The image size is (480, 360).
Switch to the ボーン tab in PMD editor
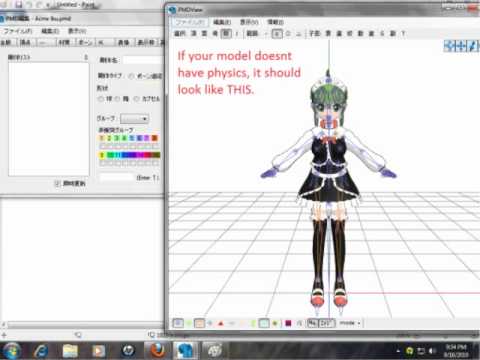pyautogui.click(x=85, y=42)
